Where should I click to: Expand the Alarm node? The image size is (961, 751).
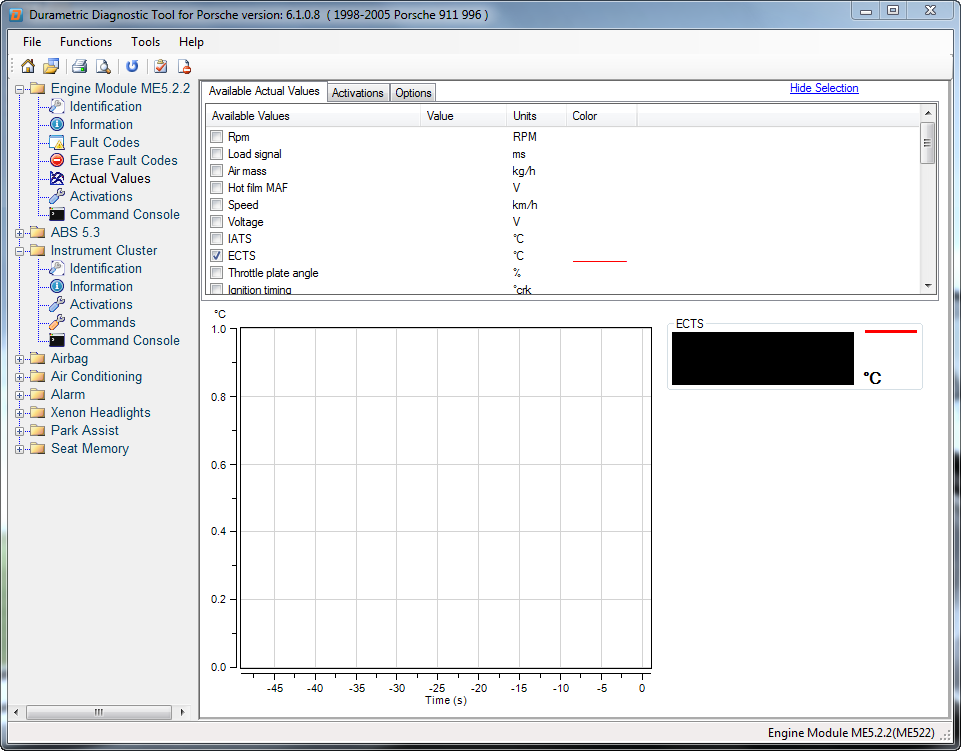click(20, 395)
